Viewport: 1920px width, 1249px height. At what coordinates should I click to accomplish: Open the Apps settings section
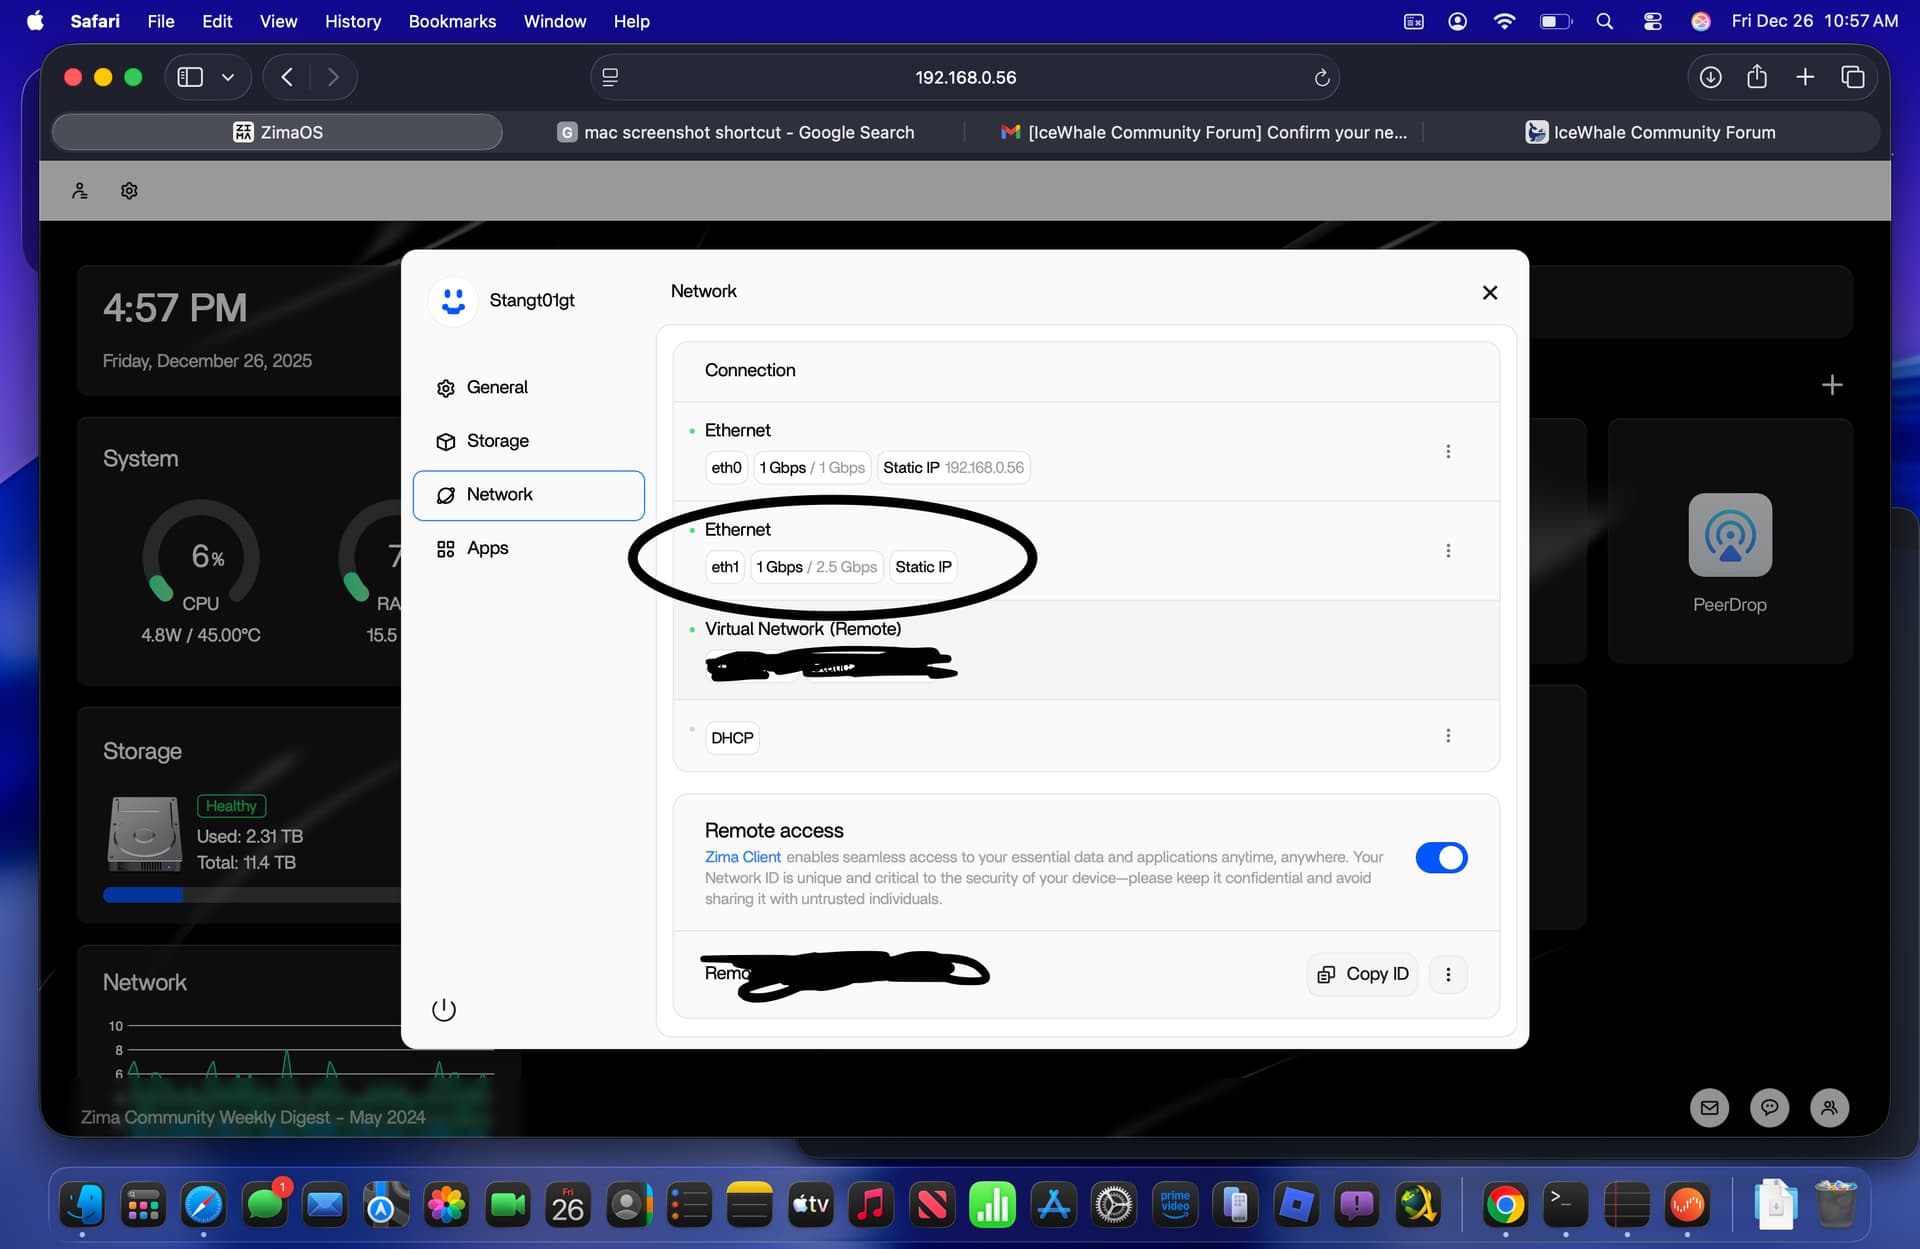coord(487,548)
